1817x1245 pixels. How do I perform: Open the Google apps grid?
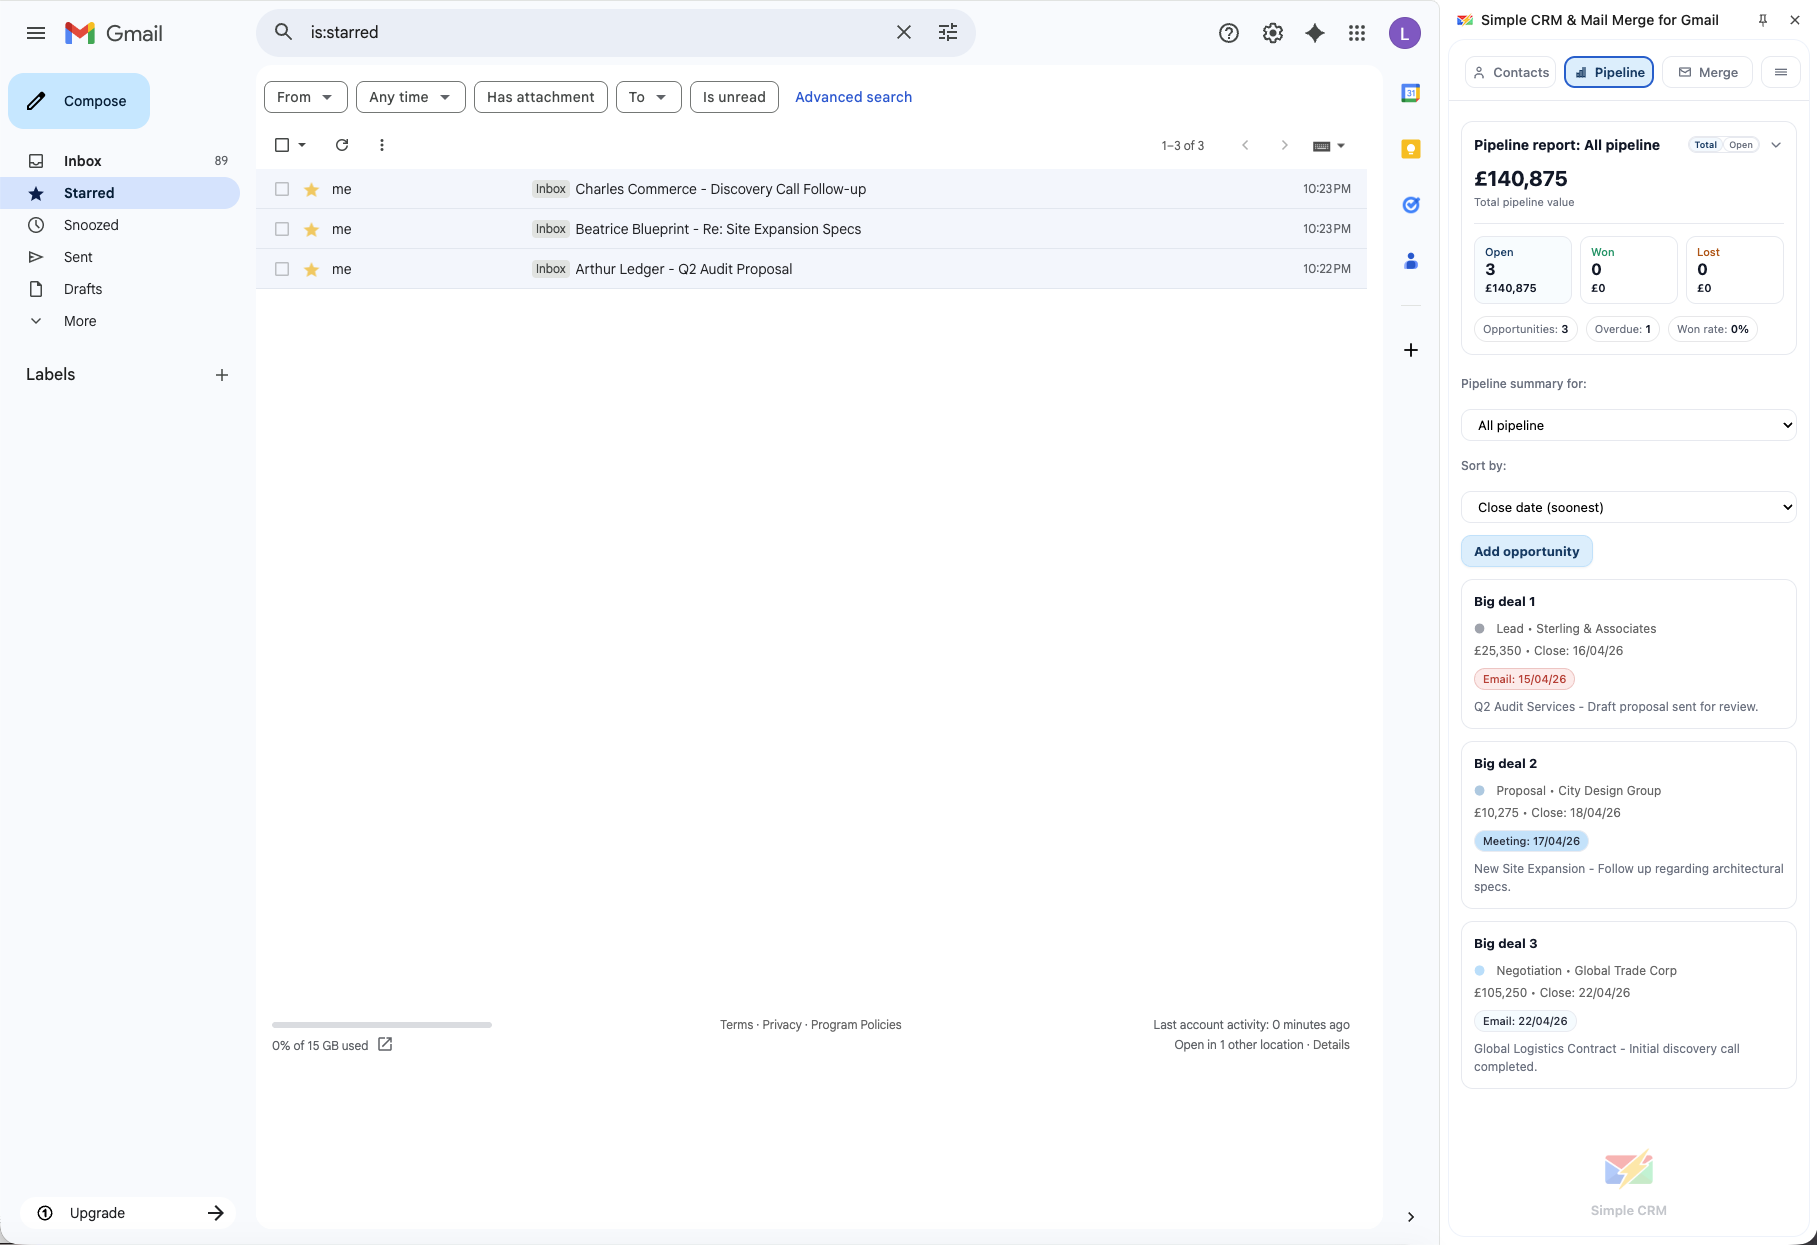click(x=1357, y=32)
